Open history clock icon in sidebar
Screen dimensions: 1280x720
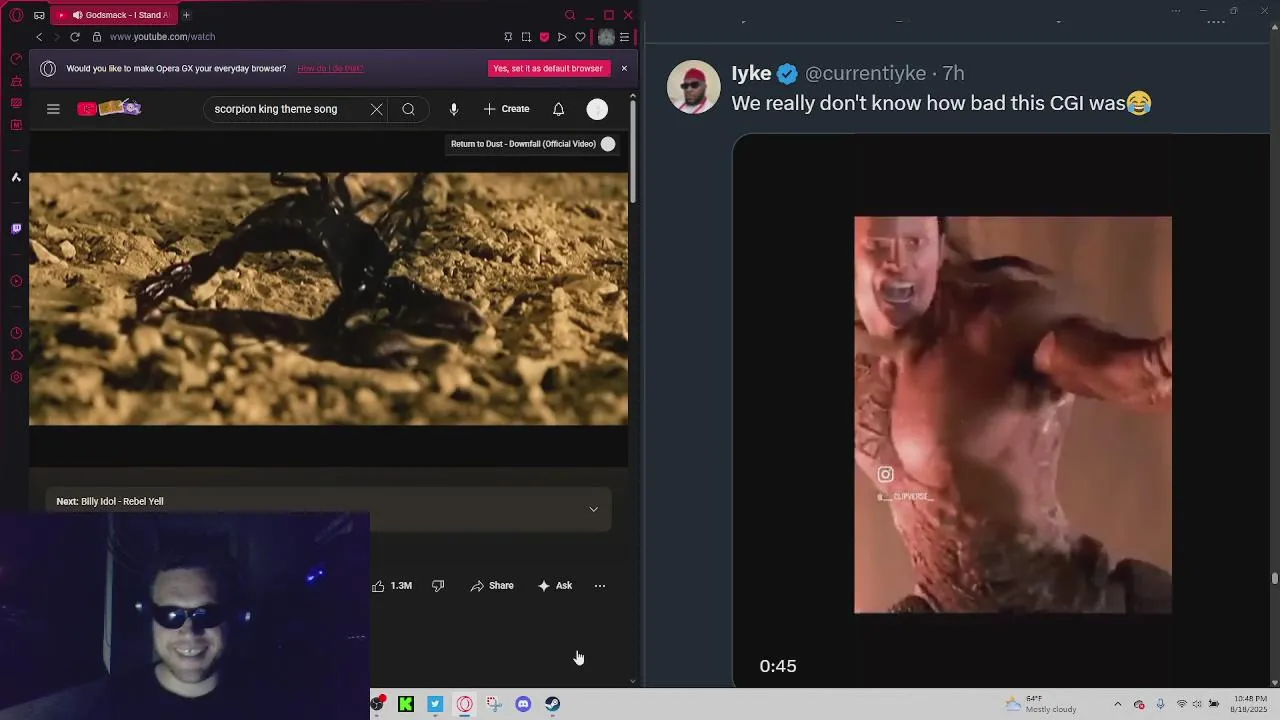[x=16, y=333]
